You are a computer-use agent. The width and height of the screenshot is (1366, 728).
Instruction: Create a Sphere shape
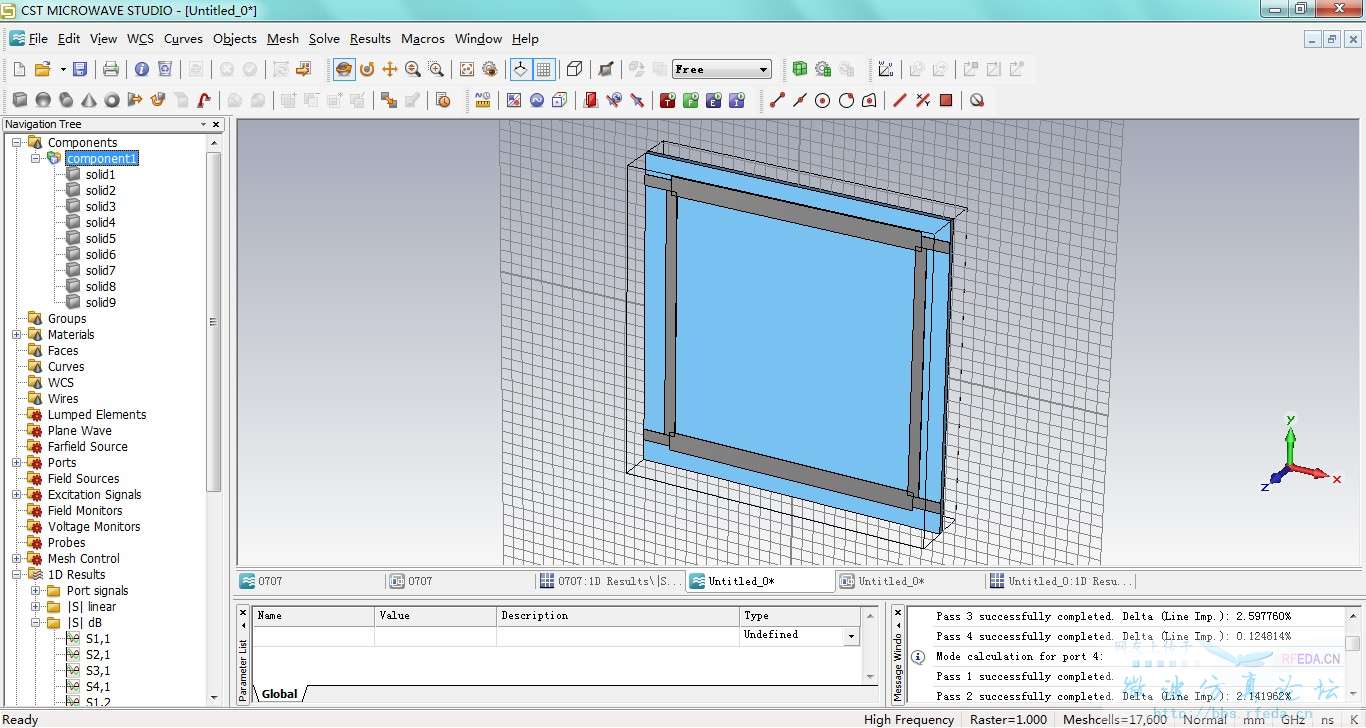click(x=43, y=100)
